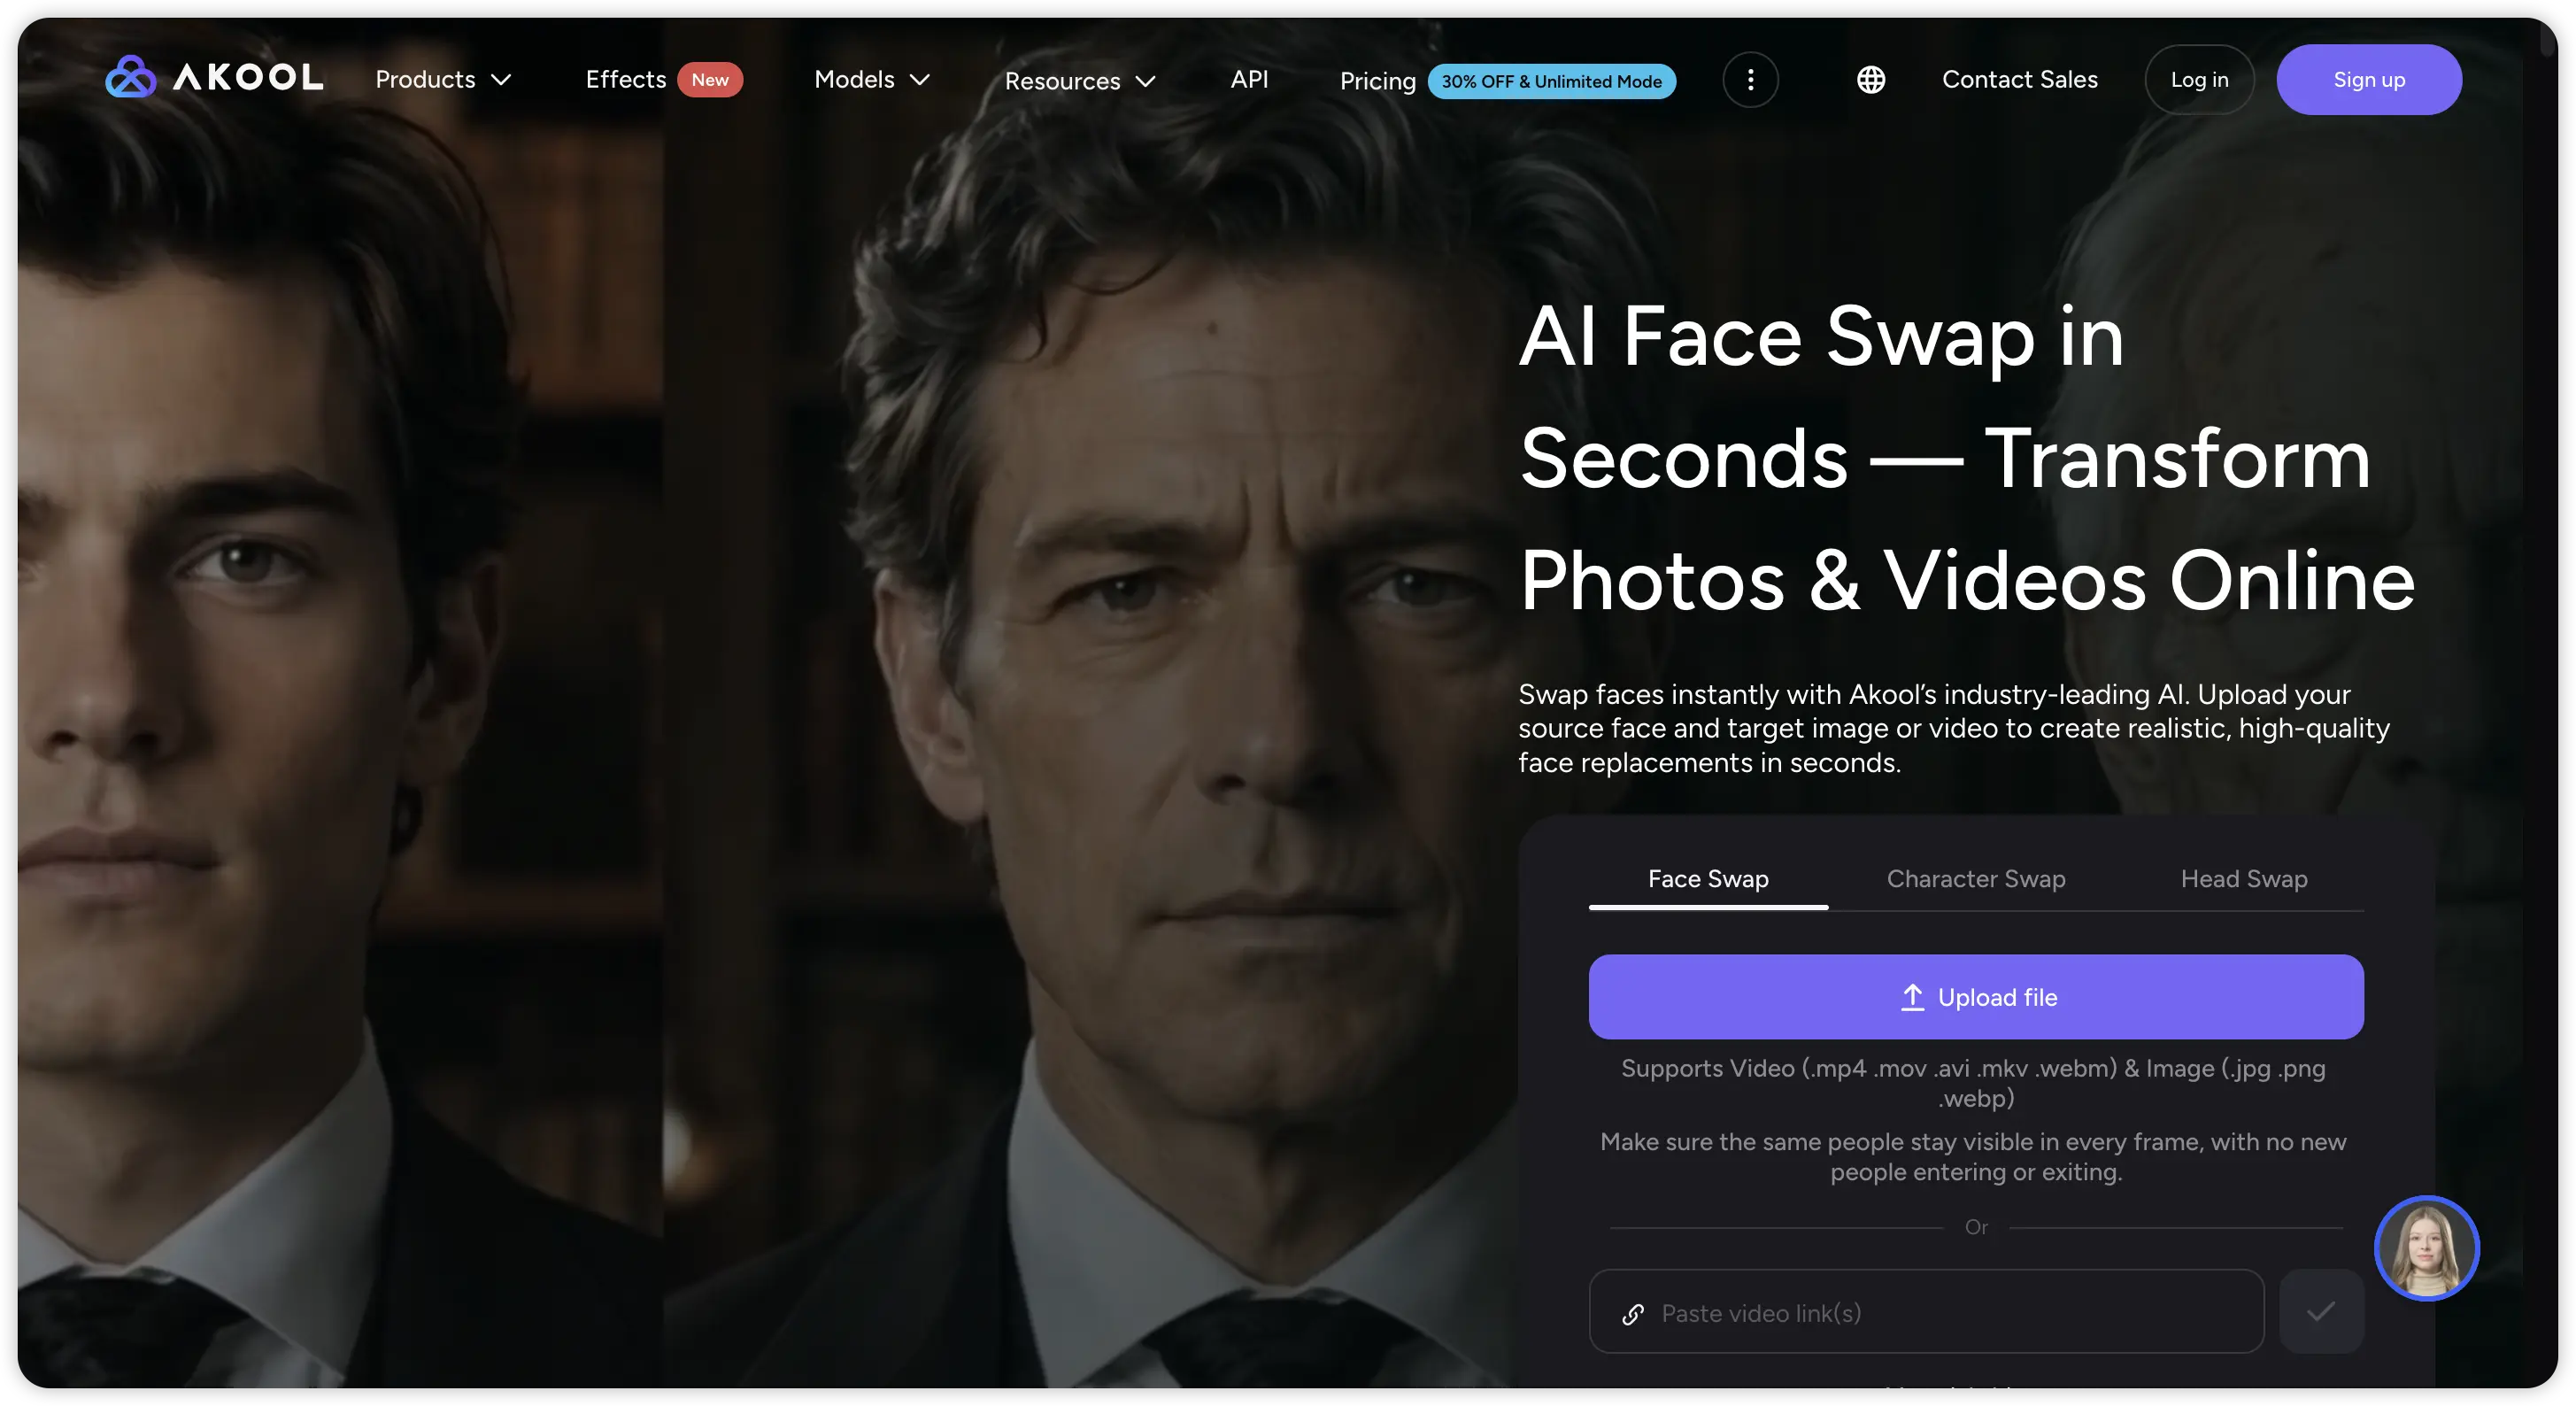This screenshot has width=2576, height=1406.
Task: Open the API page
Action: point(1249,79)
